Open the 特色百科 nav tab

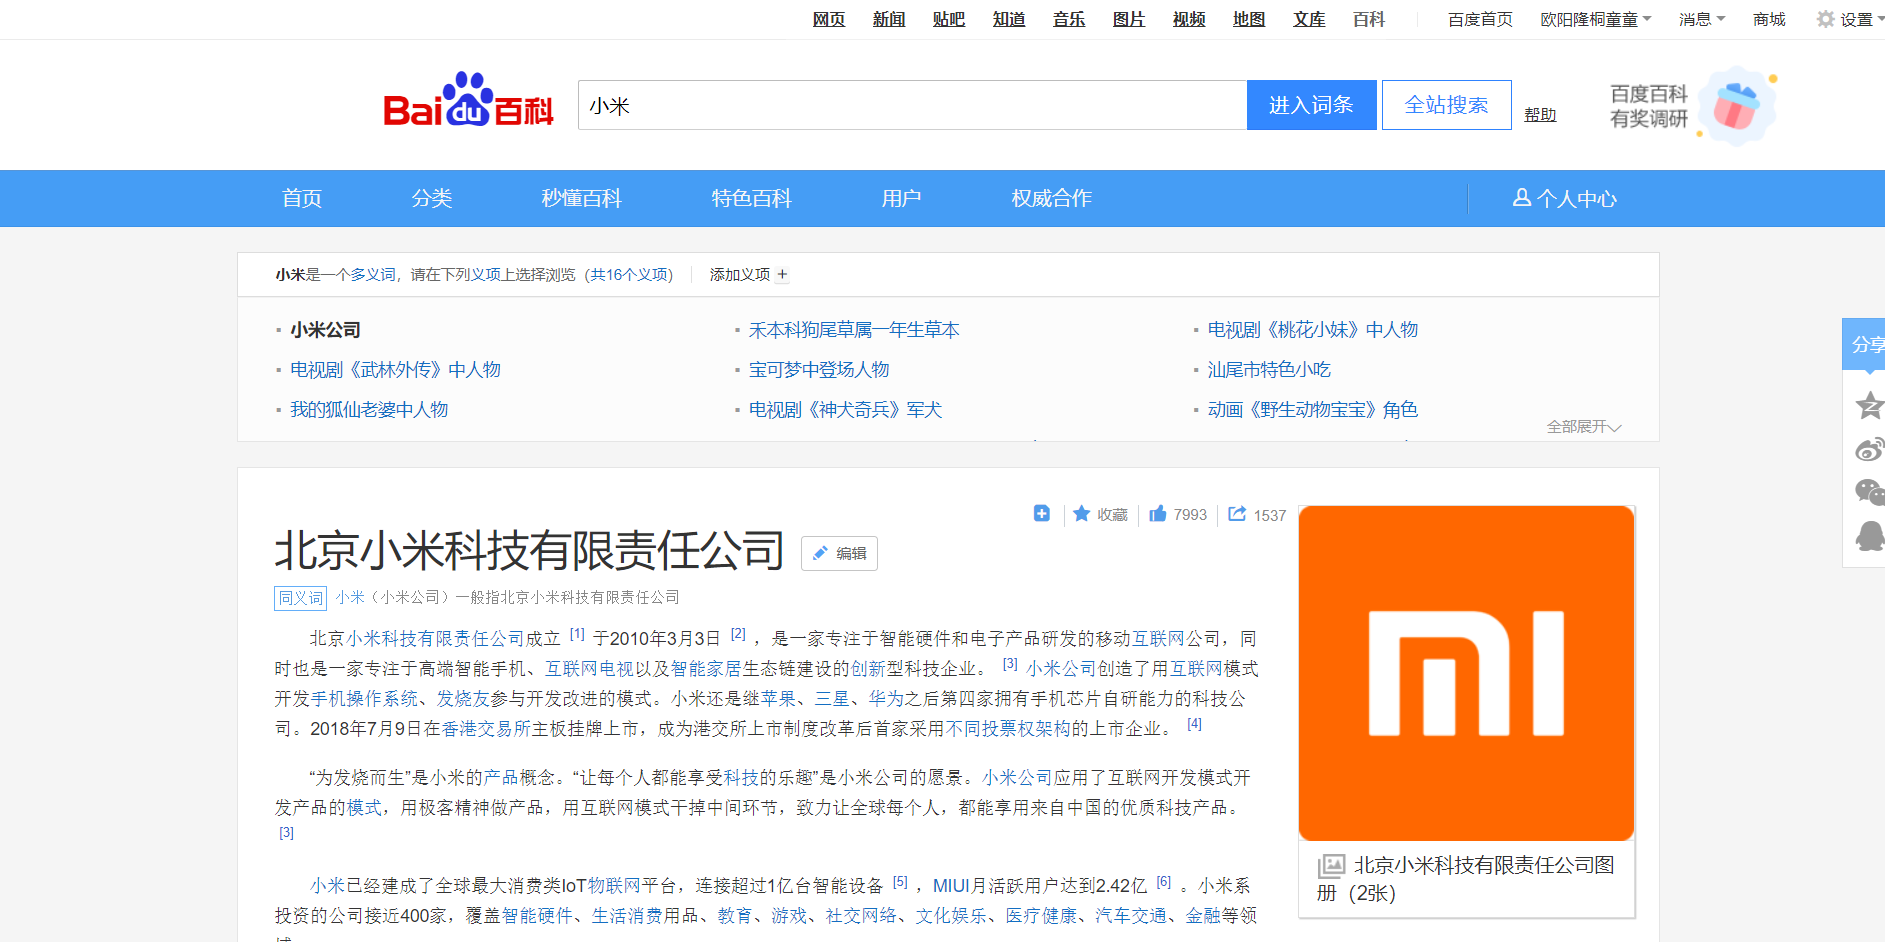(752, 198)
